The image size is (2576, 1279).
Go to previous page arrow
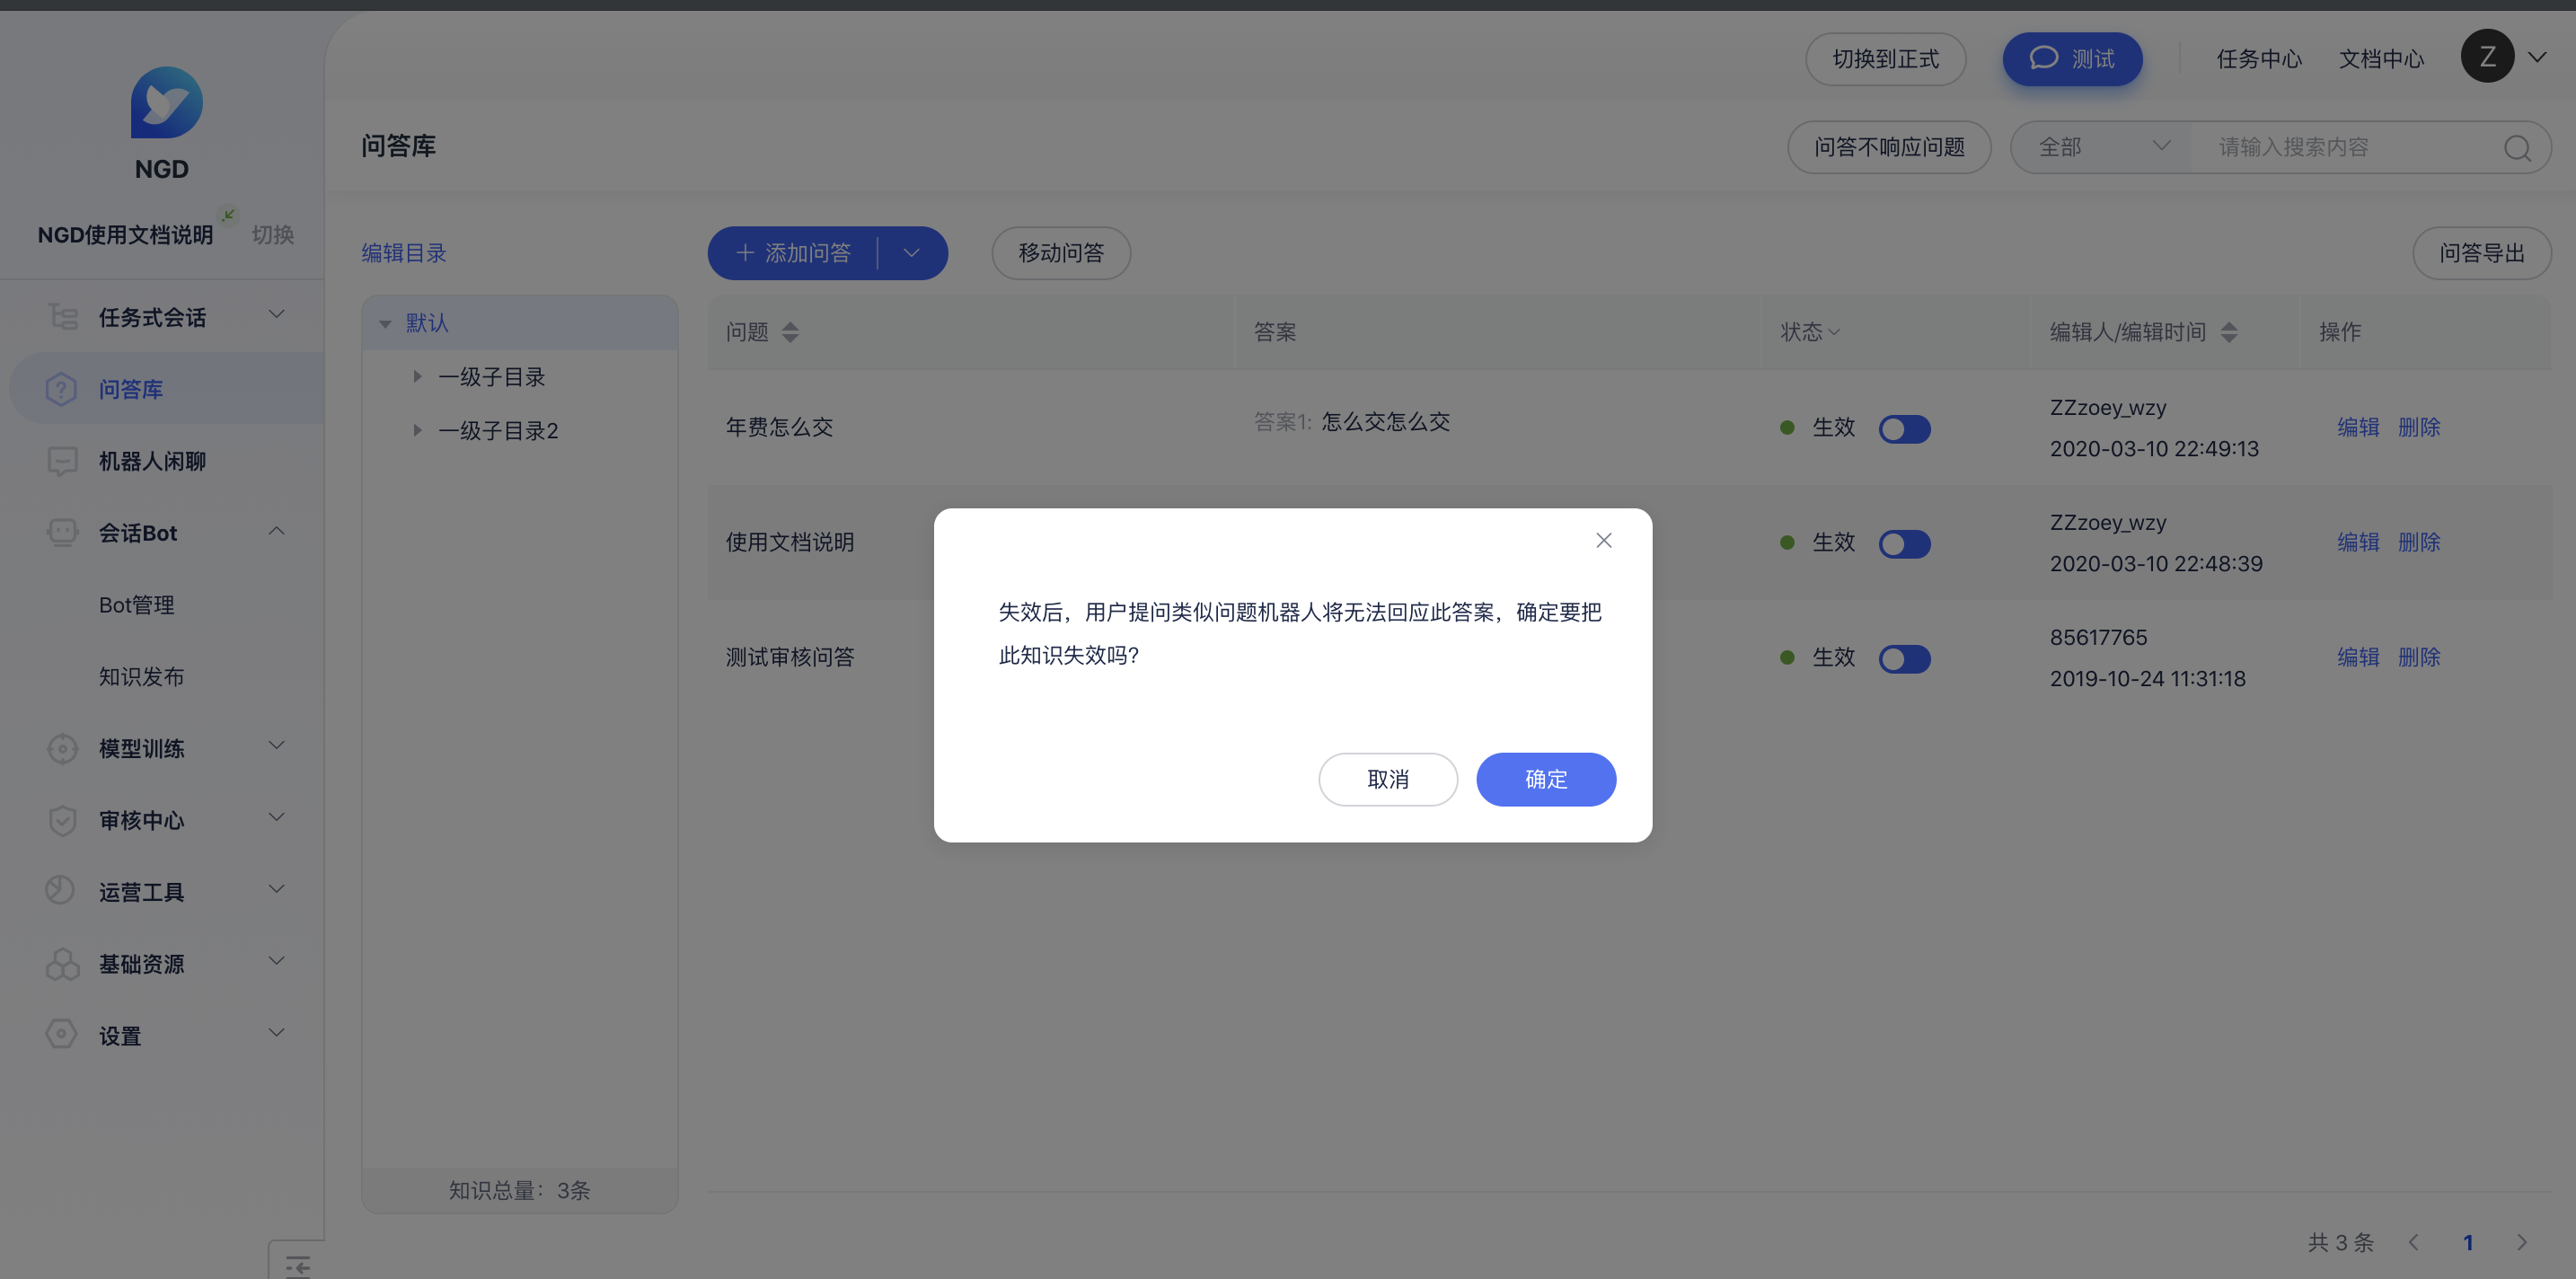coord(2414,1242)
